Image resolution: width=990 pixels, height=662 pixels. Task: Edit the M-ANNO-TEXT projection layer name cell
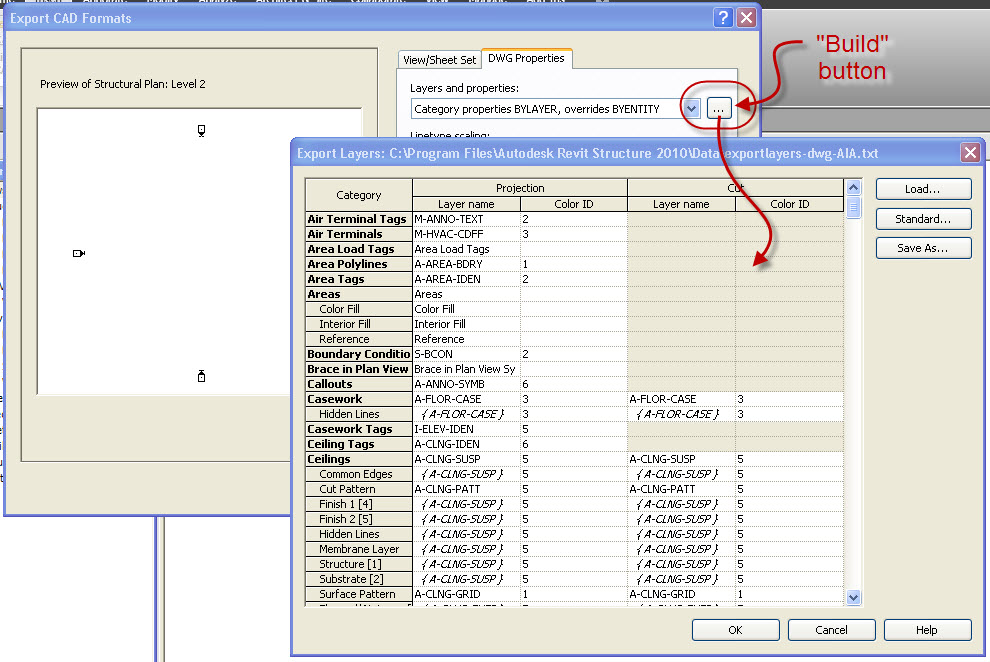466,219
